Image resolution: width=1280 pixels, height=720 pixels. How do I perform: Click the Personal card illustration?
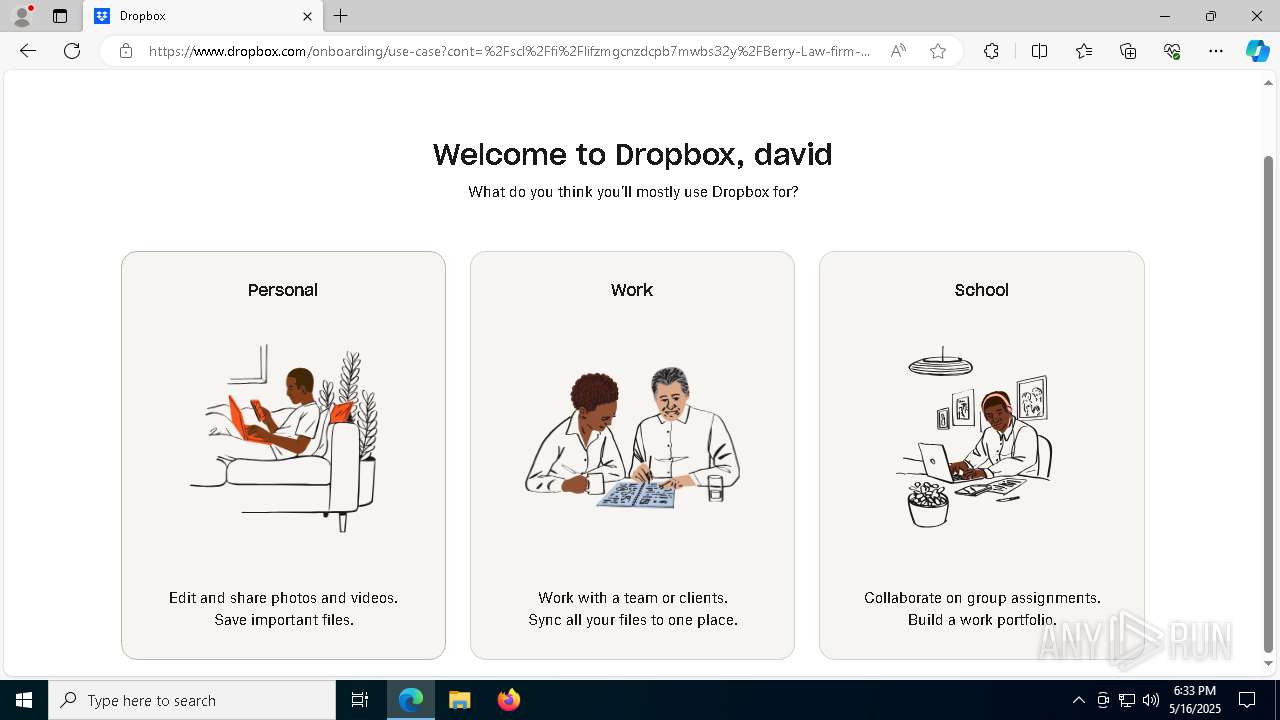(284, 438)
